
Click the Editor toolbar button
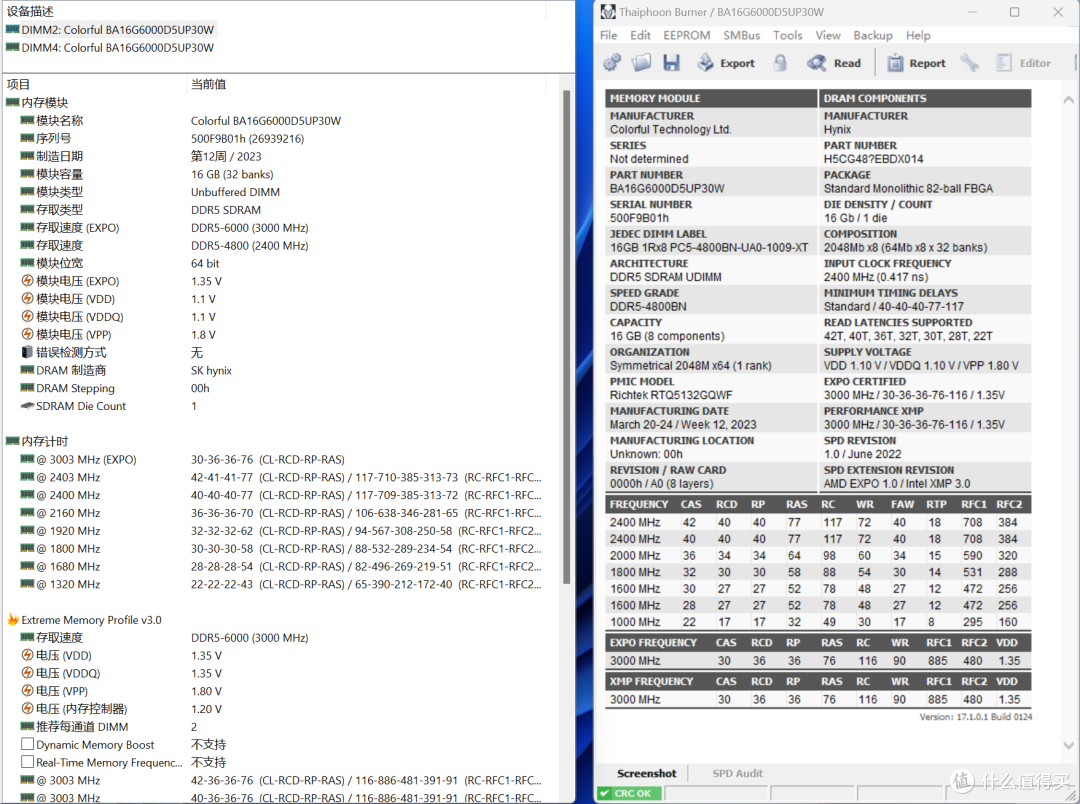(1024, 63)
